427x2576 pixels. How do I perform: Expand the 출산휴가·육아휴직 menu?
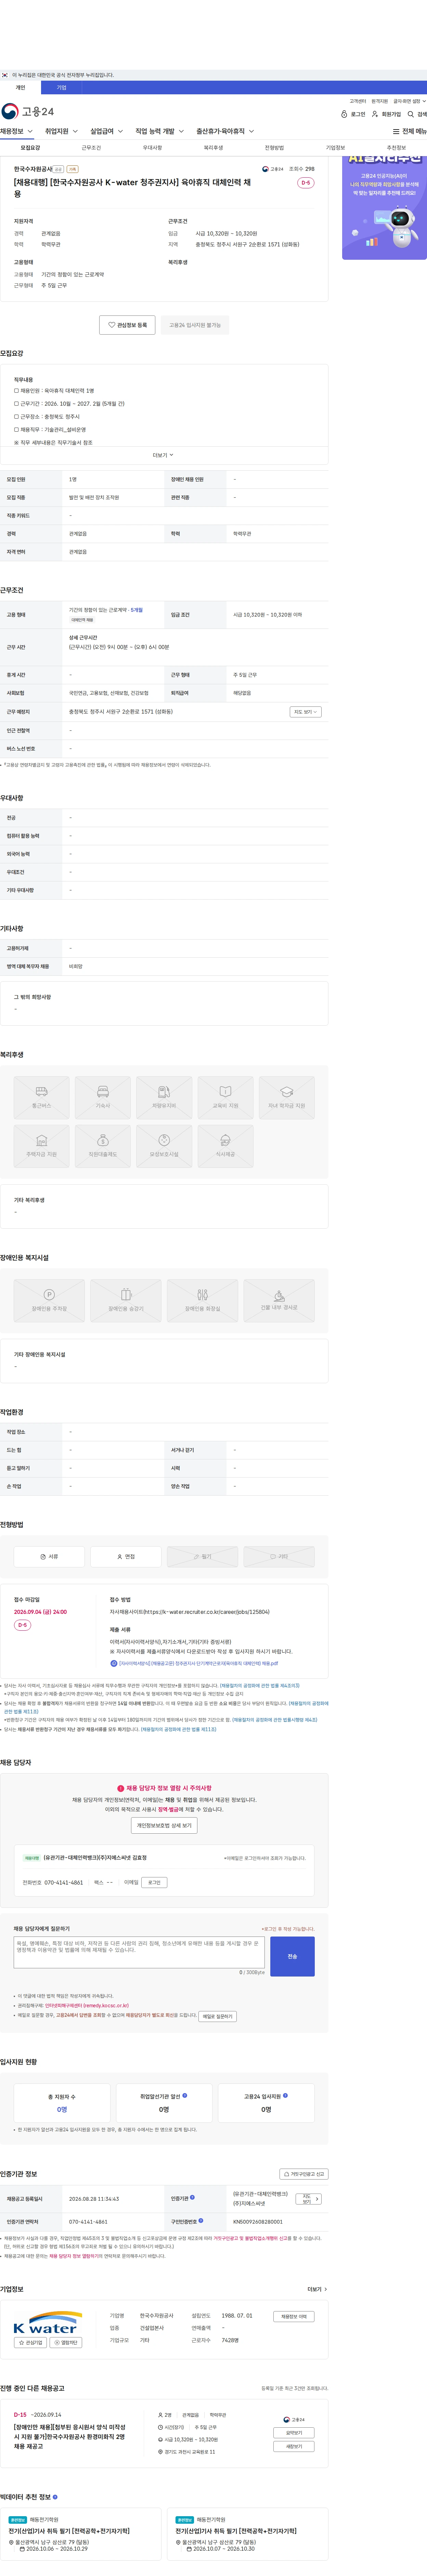[225, 131]
